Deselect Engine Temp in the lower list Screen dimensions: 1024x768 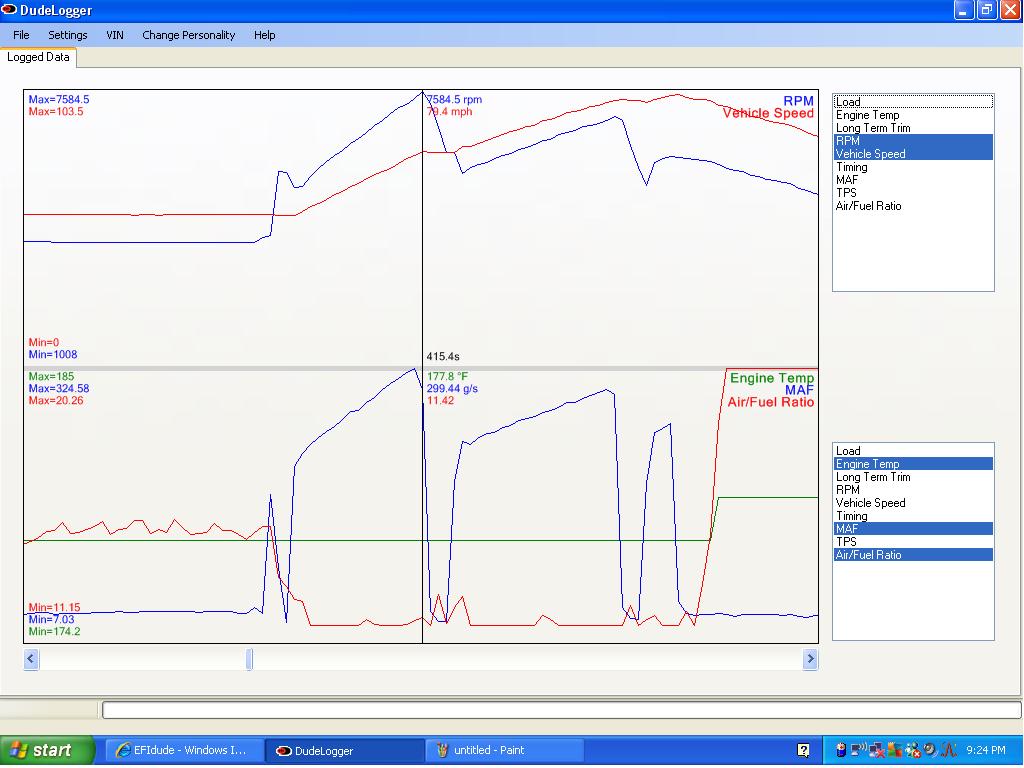coord(913,464)
